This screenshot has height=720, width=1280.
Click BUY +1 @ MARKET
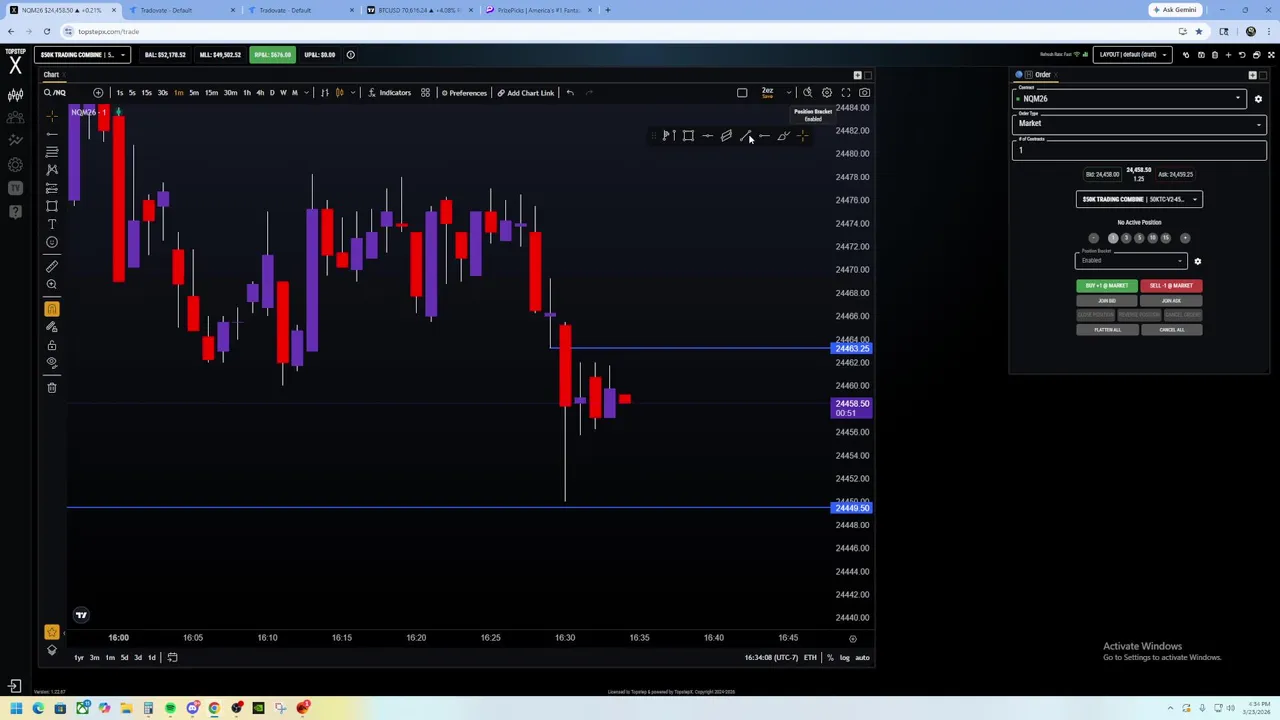coord(1107,286)
